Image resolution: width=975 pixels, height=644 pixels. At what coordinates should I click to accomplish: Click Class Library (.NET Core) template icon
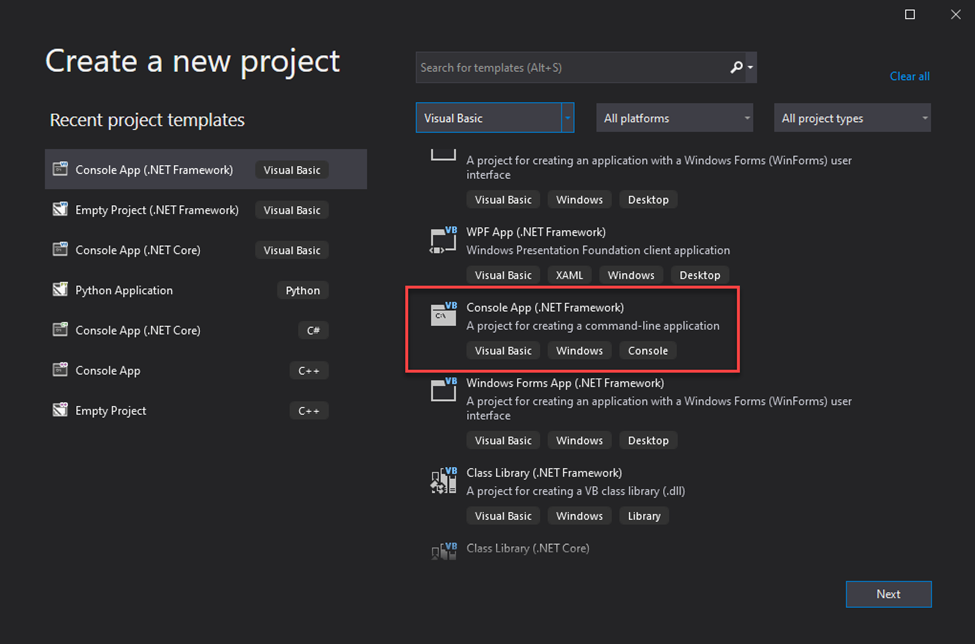click(443, 551)
